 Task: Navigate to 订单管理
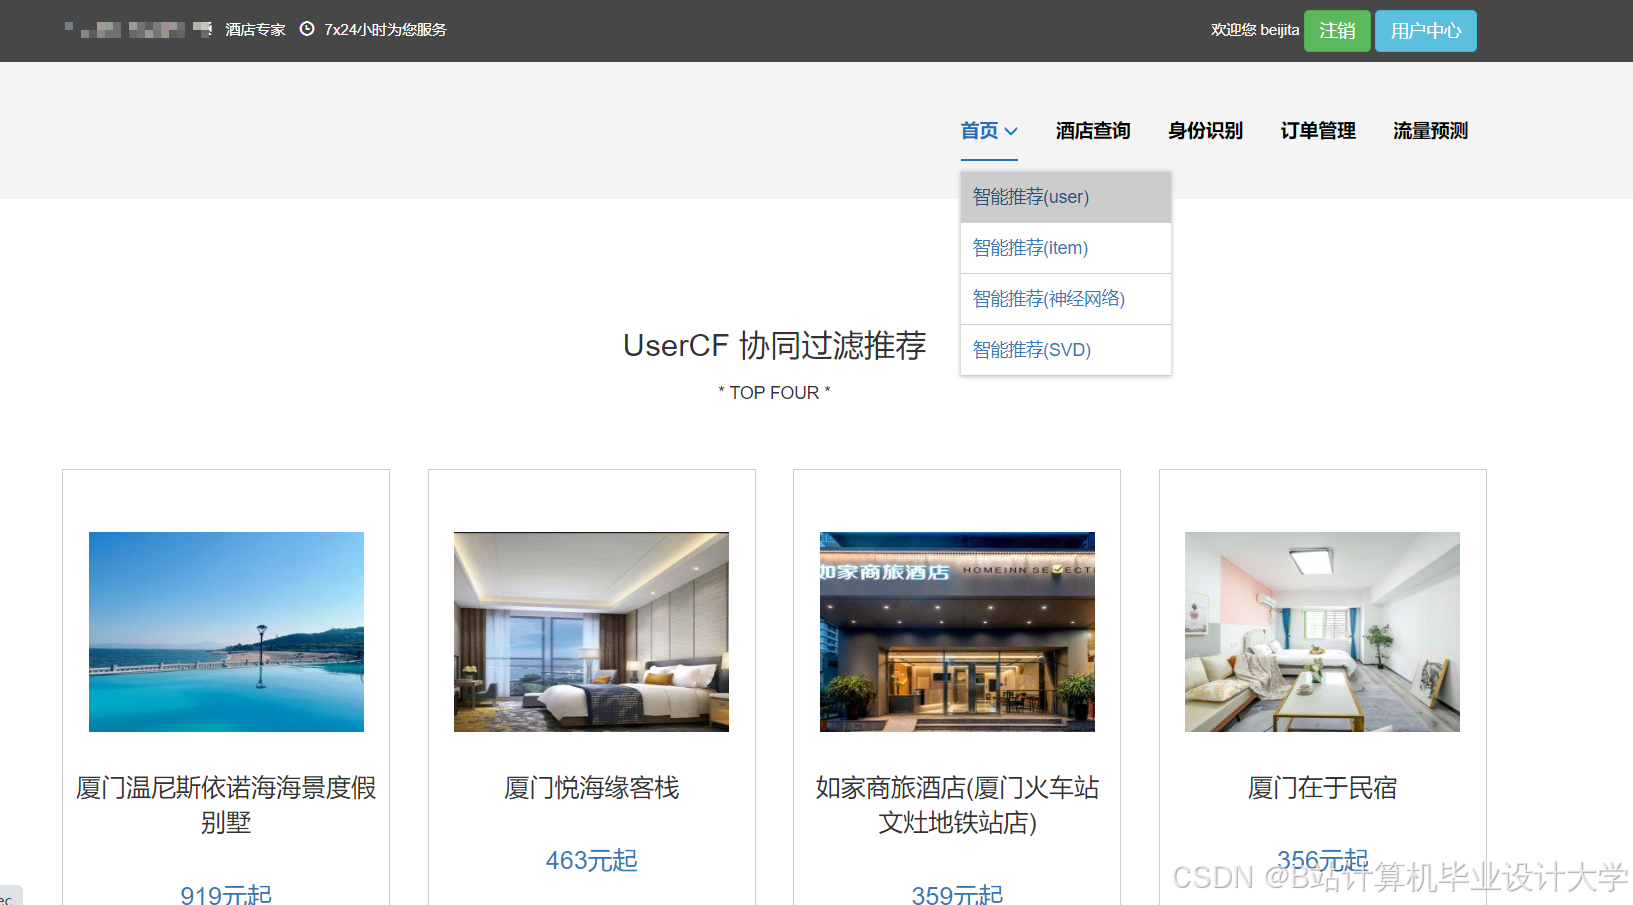1318,131
